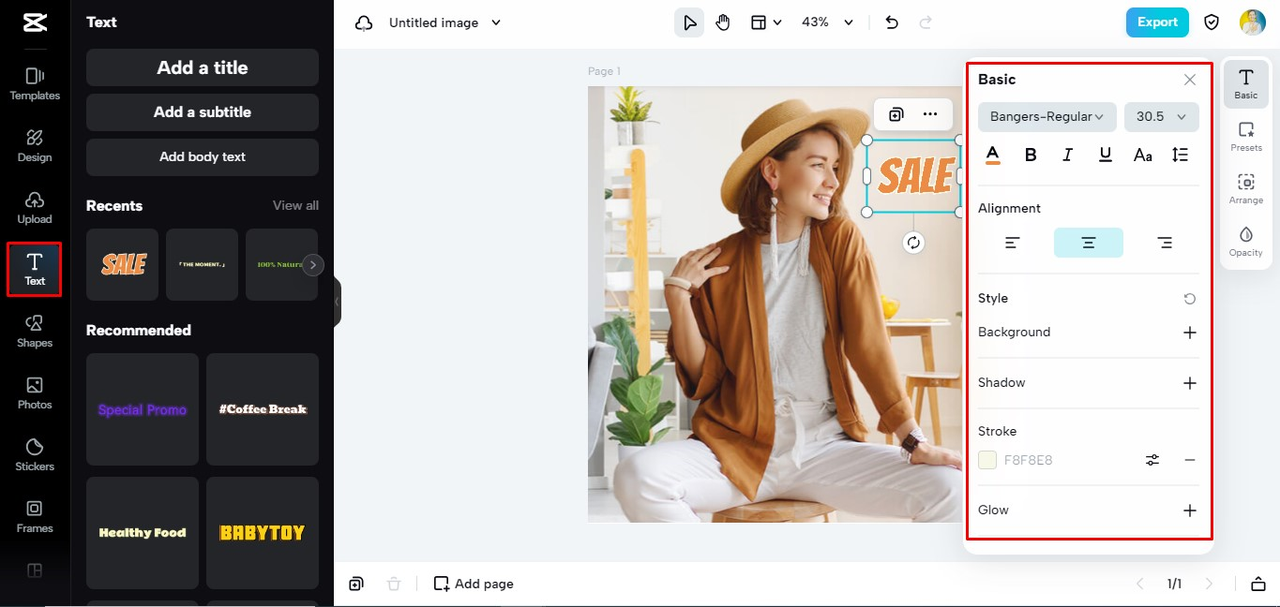The width and height of the screenshot is (1280, 607).
Task: Click the rotate handle under SALE text
Action: pyautogui.click(x=913, y=242)
